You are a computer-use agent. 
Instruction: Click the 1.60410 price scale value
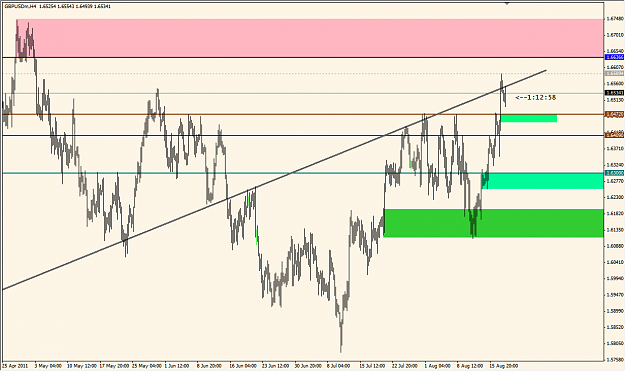615,262
